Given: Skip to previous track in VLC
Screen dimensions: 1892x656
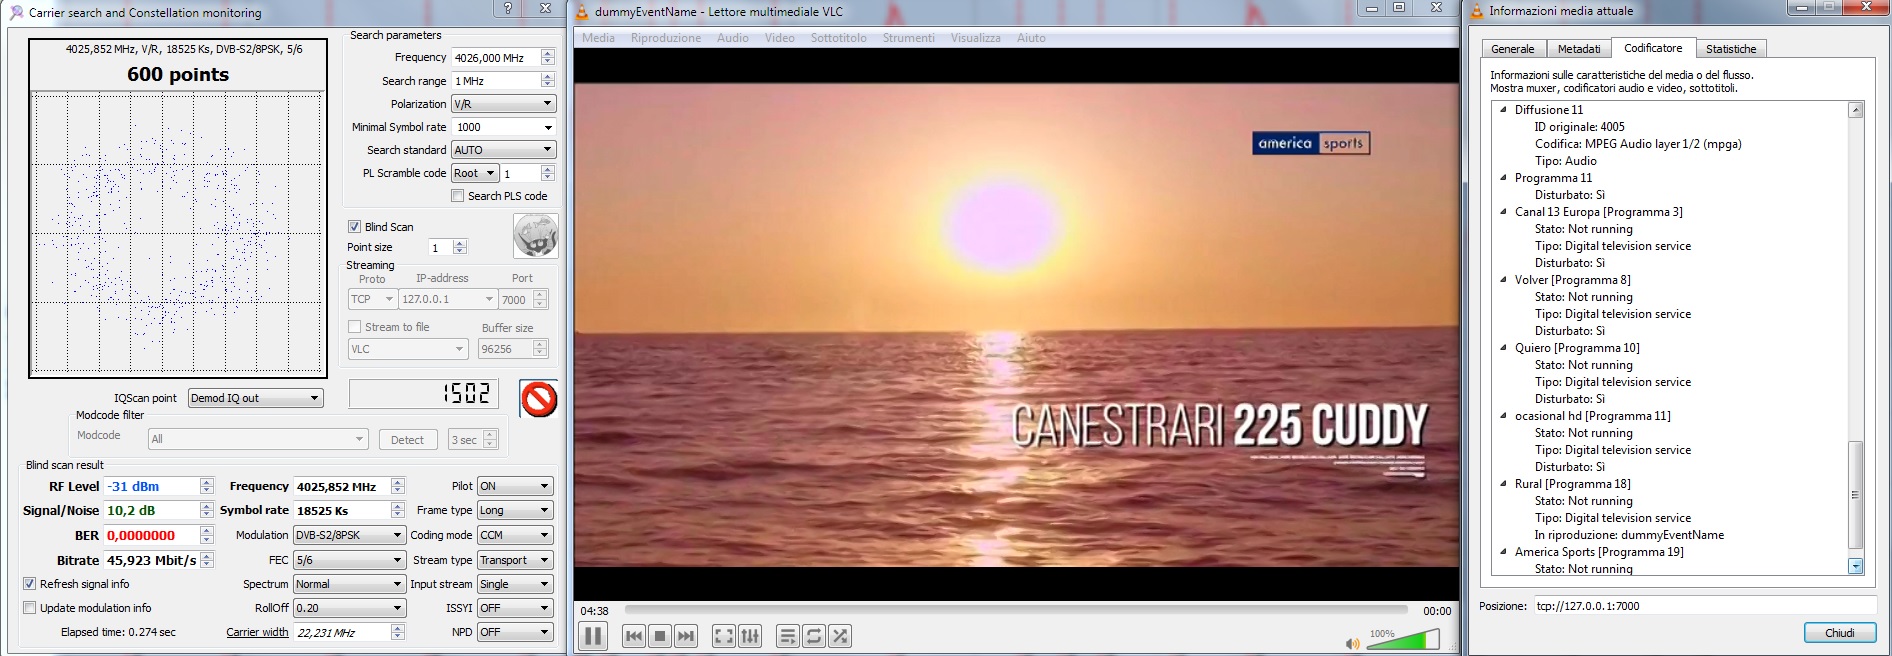Looking at the screenshot, I should (x=633, y=636).
